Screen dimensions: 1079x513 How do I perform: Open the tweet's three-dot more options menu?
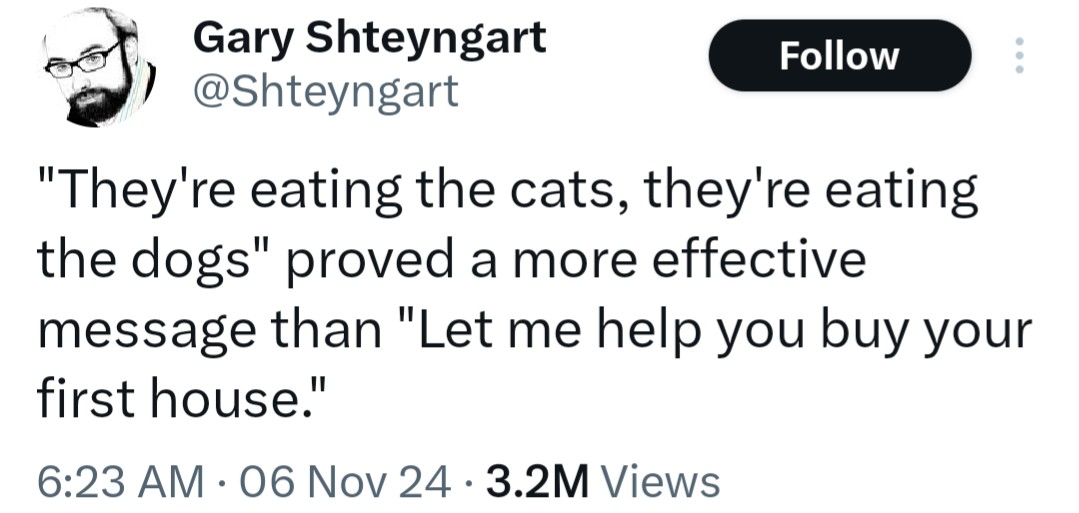point(1019,55)
